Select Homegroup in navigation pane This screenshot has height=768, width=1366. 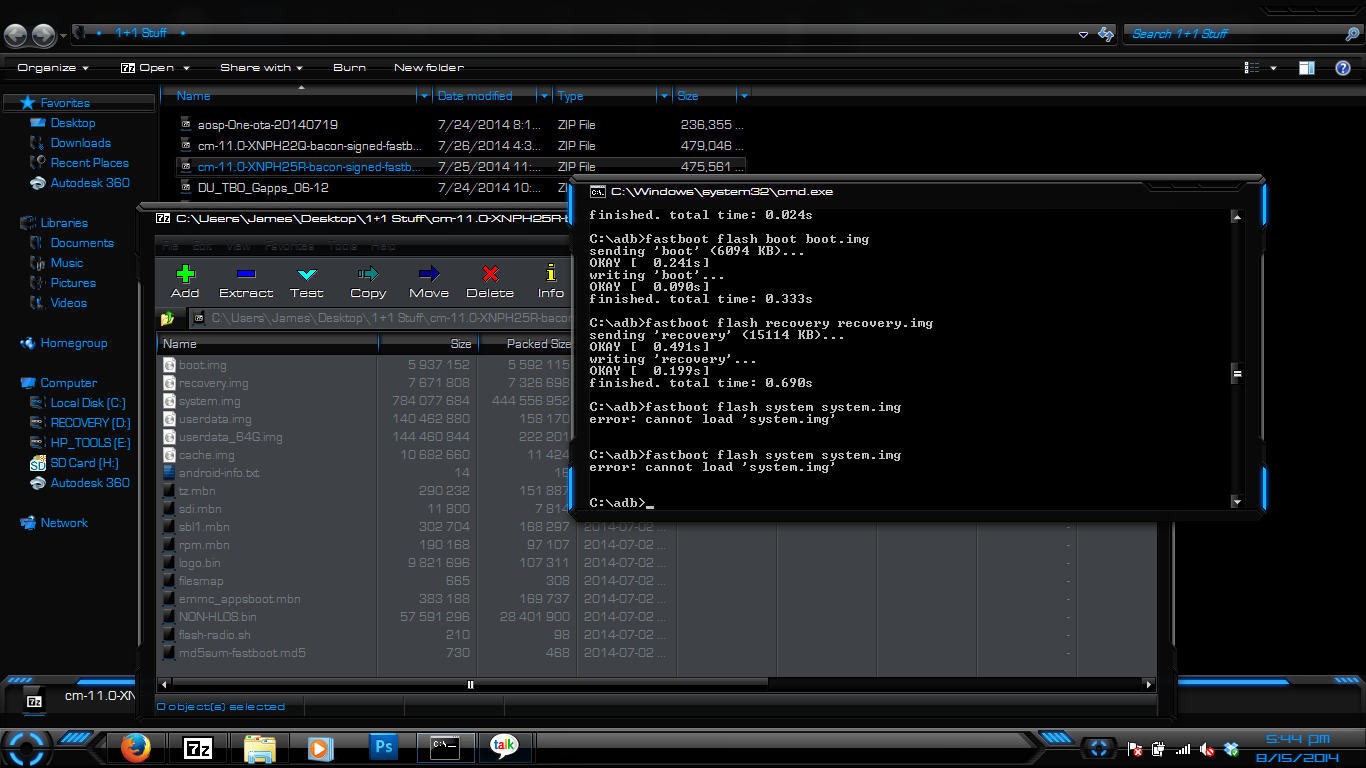[x=73, y=343]
